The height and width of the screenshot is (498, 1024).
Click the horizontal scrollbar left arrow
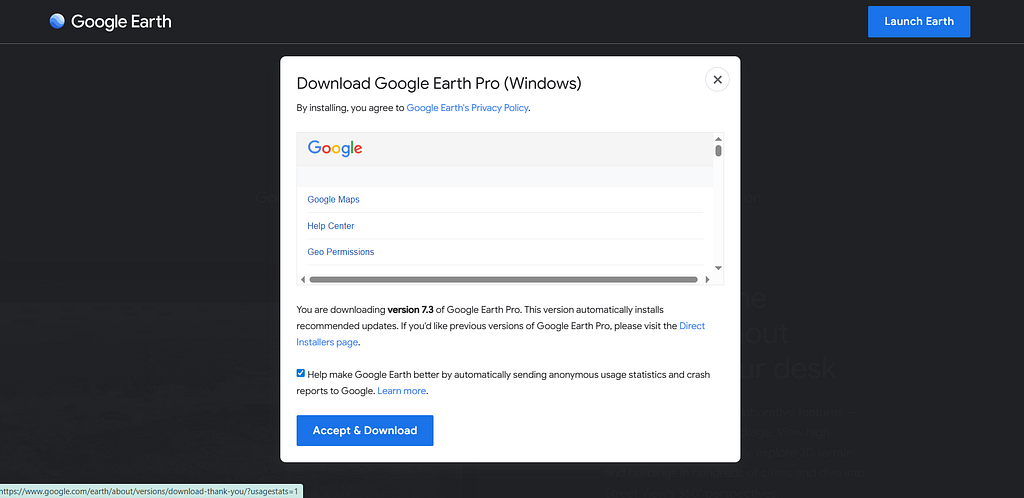point(302,279)
